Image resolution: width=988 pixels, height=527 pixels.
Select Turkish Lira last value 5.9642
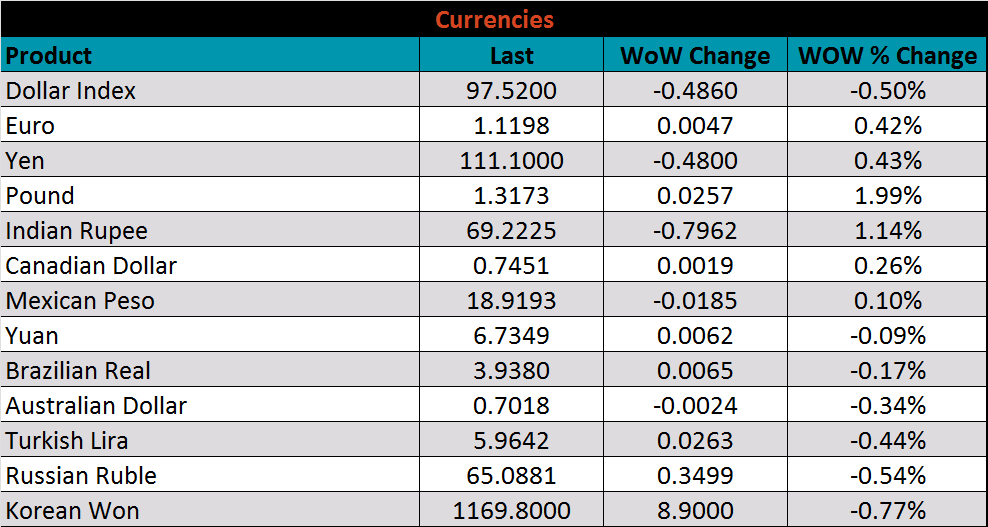[x=511, y=441]
